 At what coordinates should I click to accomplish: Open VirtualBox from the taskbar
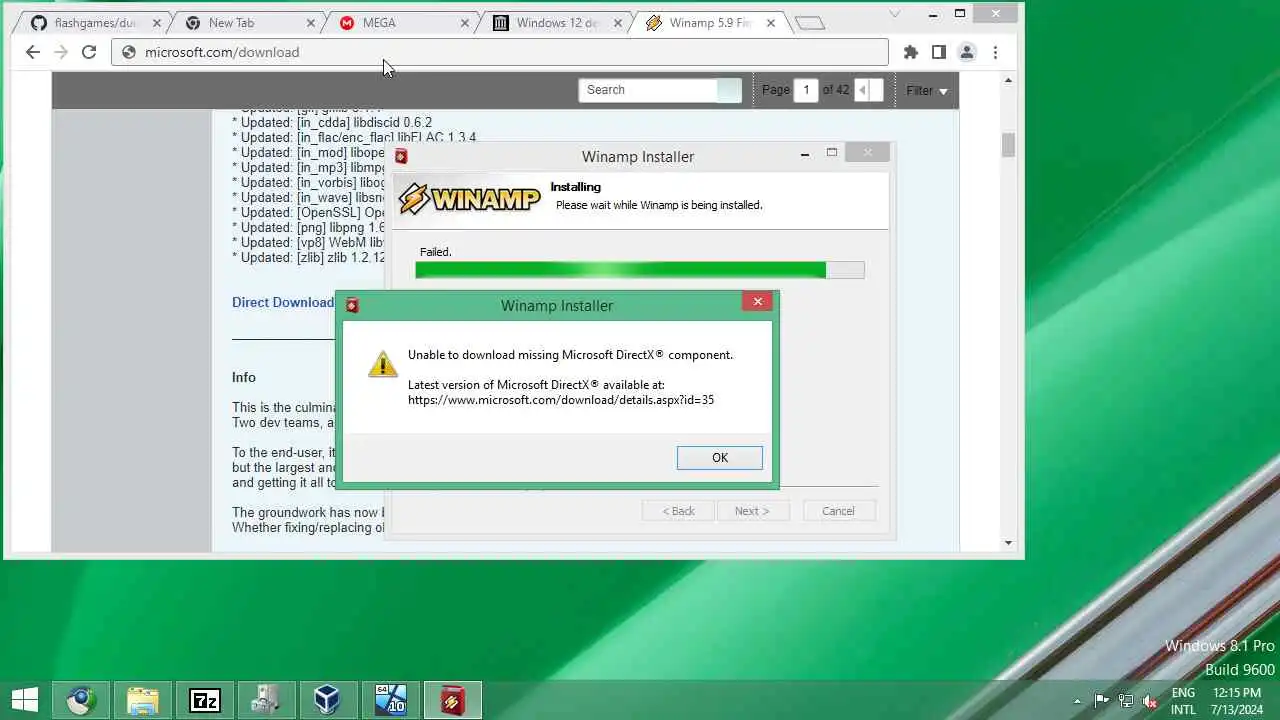327,700
